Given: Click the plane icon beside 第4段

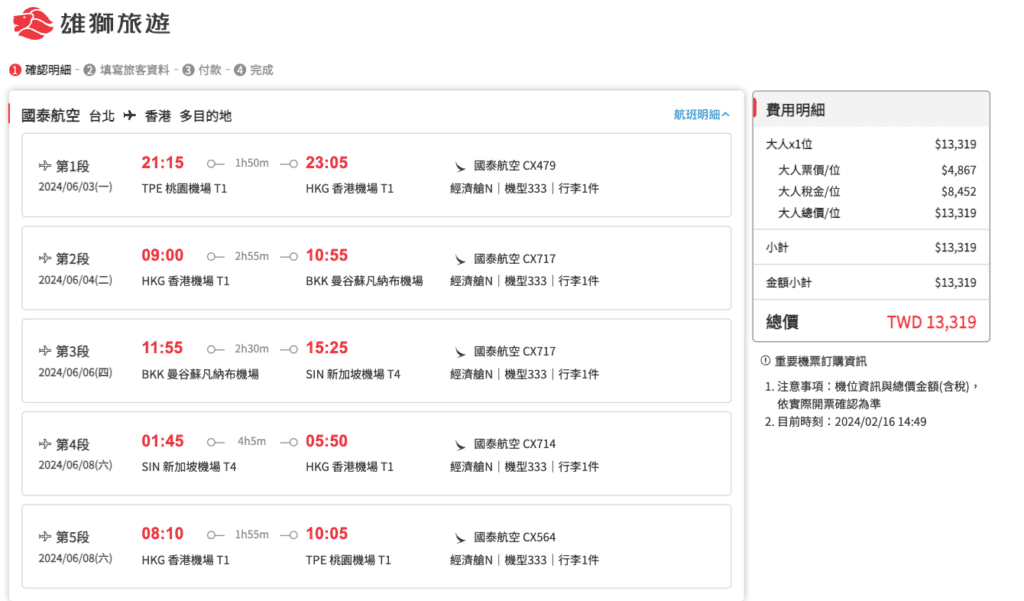Looking at the screenshot, I should pos(44,444).
